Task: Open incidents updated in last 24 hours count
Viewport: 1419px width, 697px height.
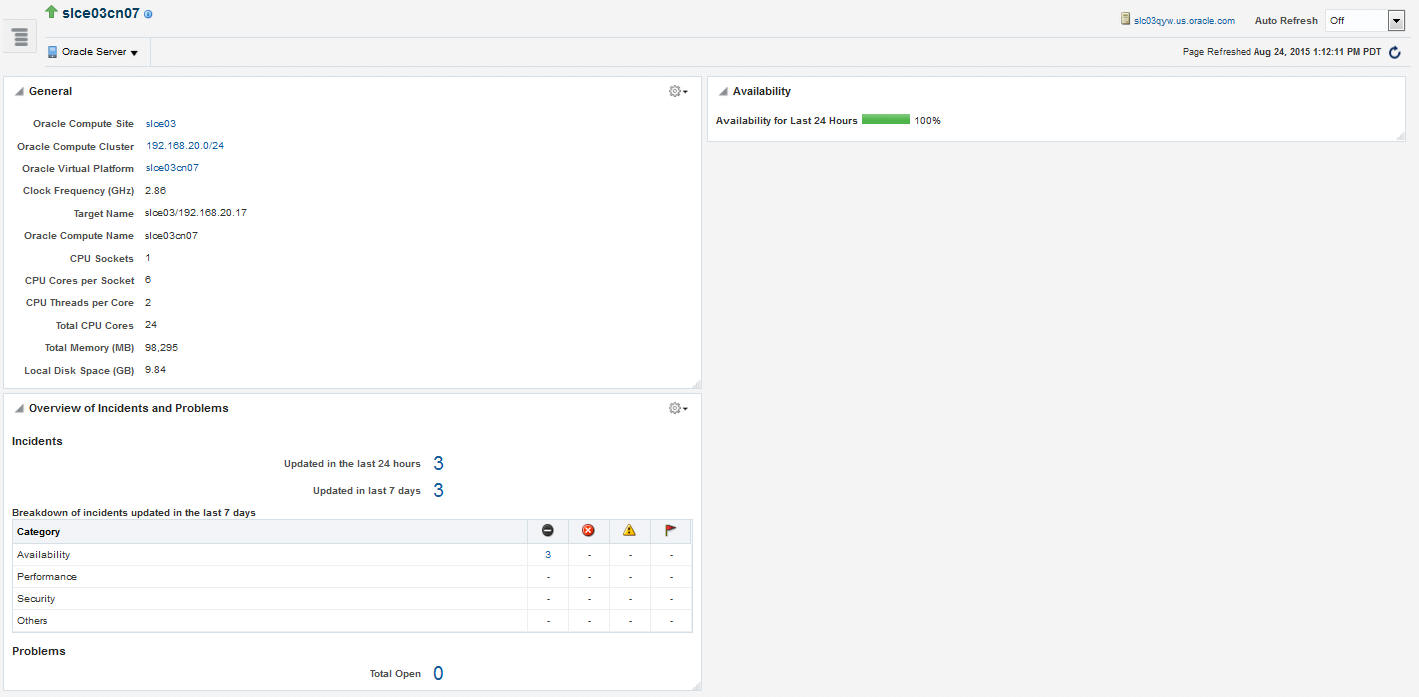Action: (x=438, y=463)
